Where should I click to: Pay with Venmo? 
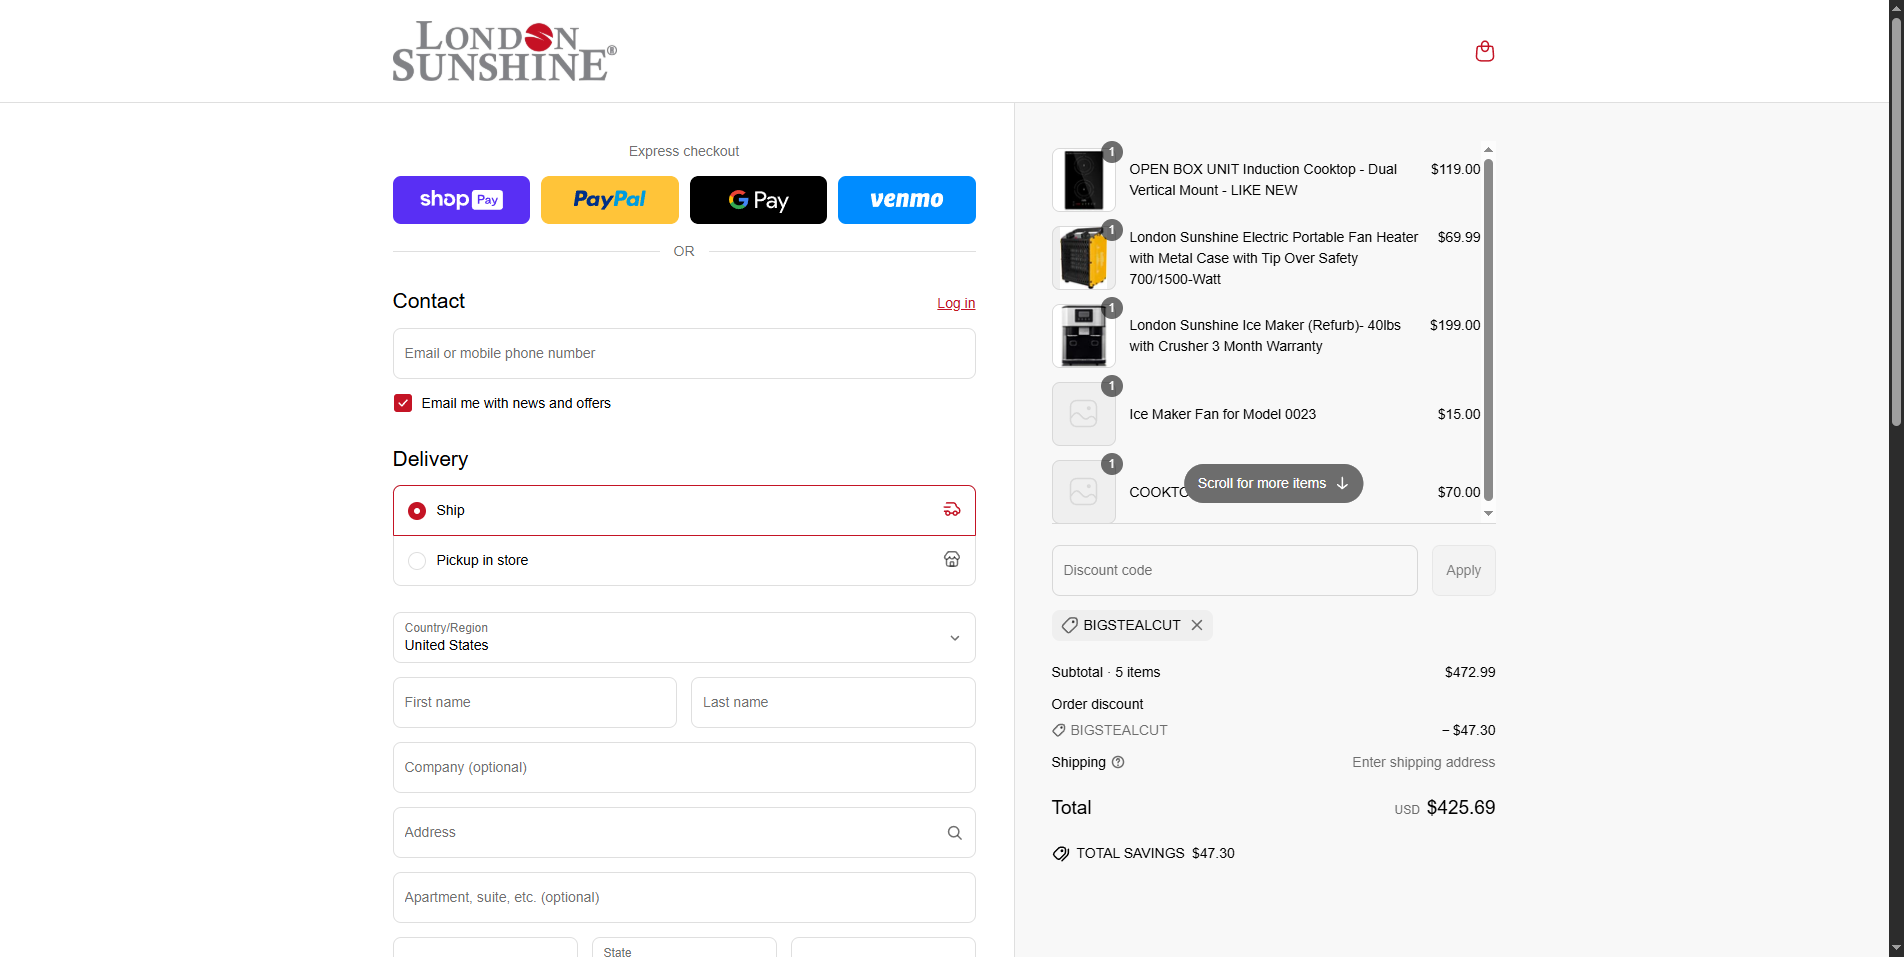pyautogui.click(x=907, y=200)
